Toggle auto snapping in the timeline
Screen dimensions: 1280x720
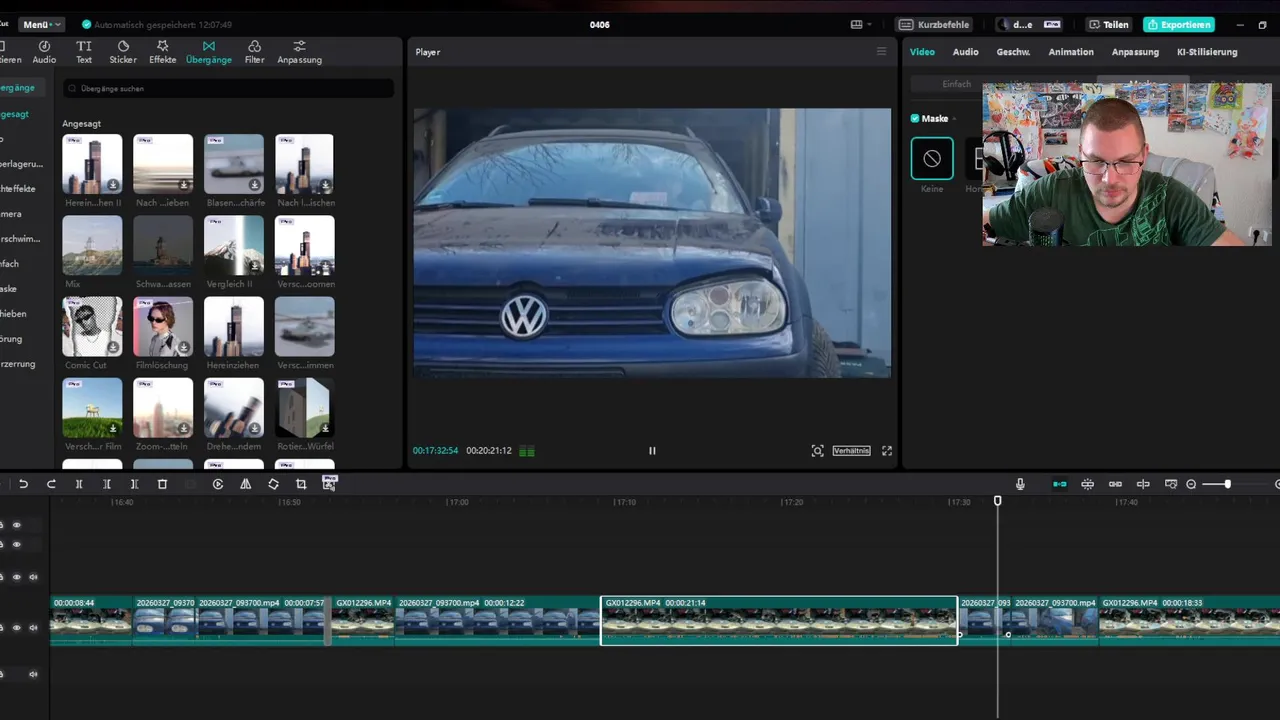point(1088,484)
